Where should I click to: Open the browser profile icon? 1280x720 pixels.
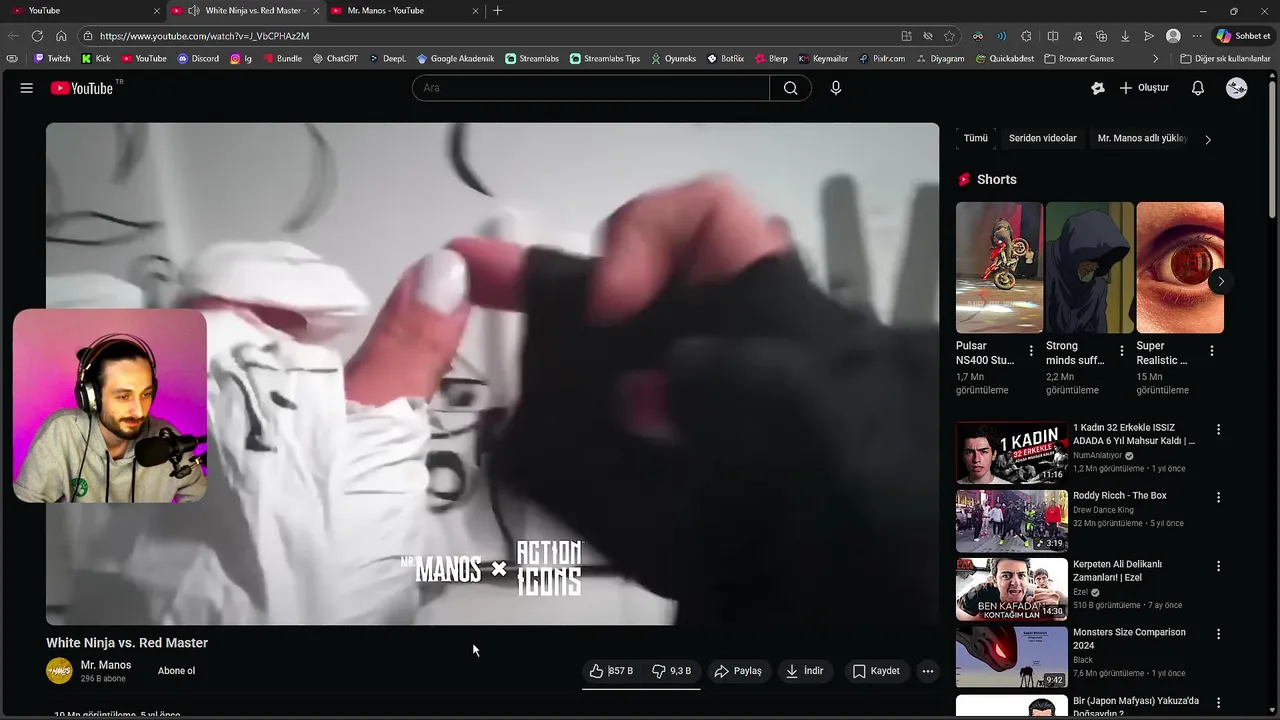point(1173,36)
